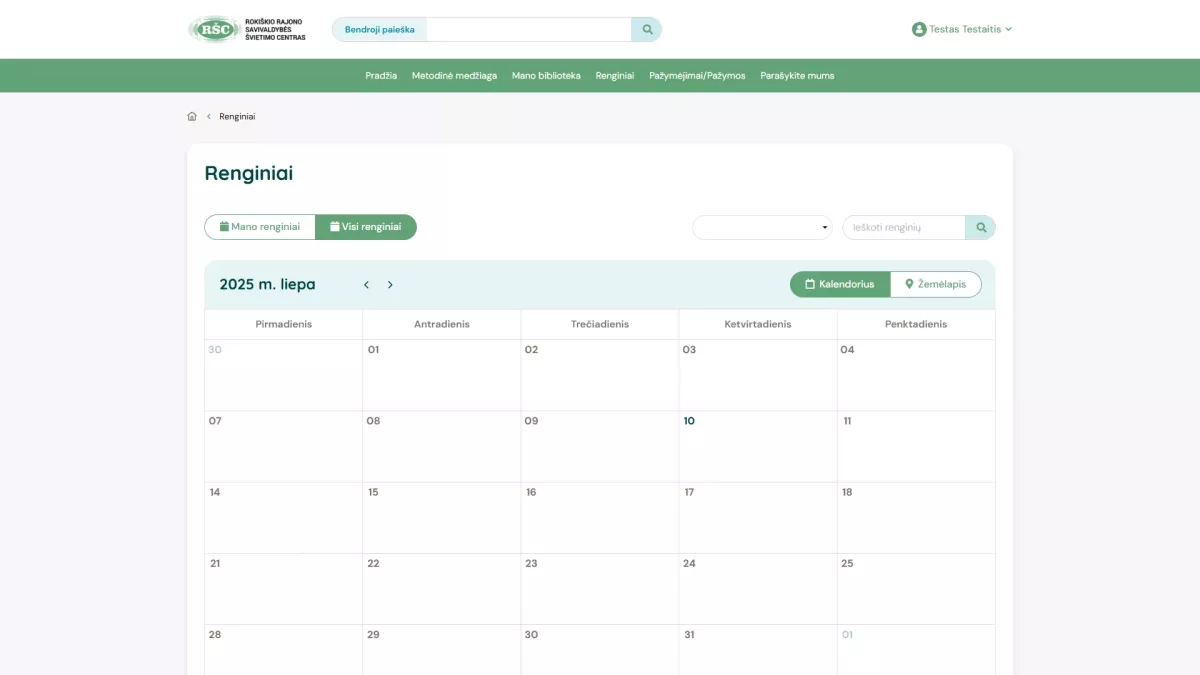This screenshot has width=1200, height=675.
Task: Click the user avatar icon
Action: tap(919, 30)
